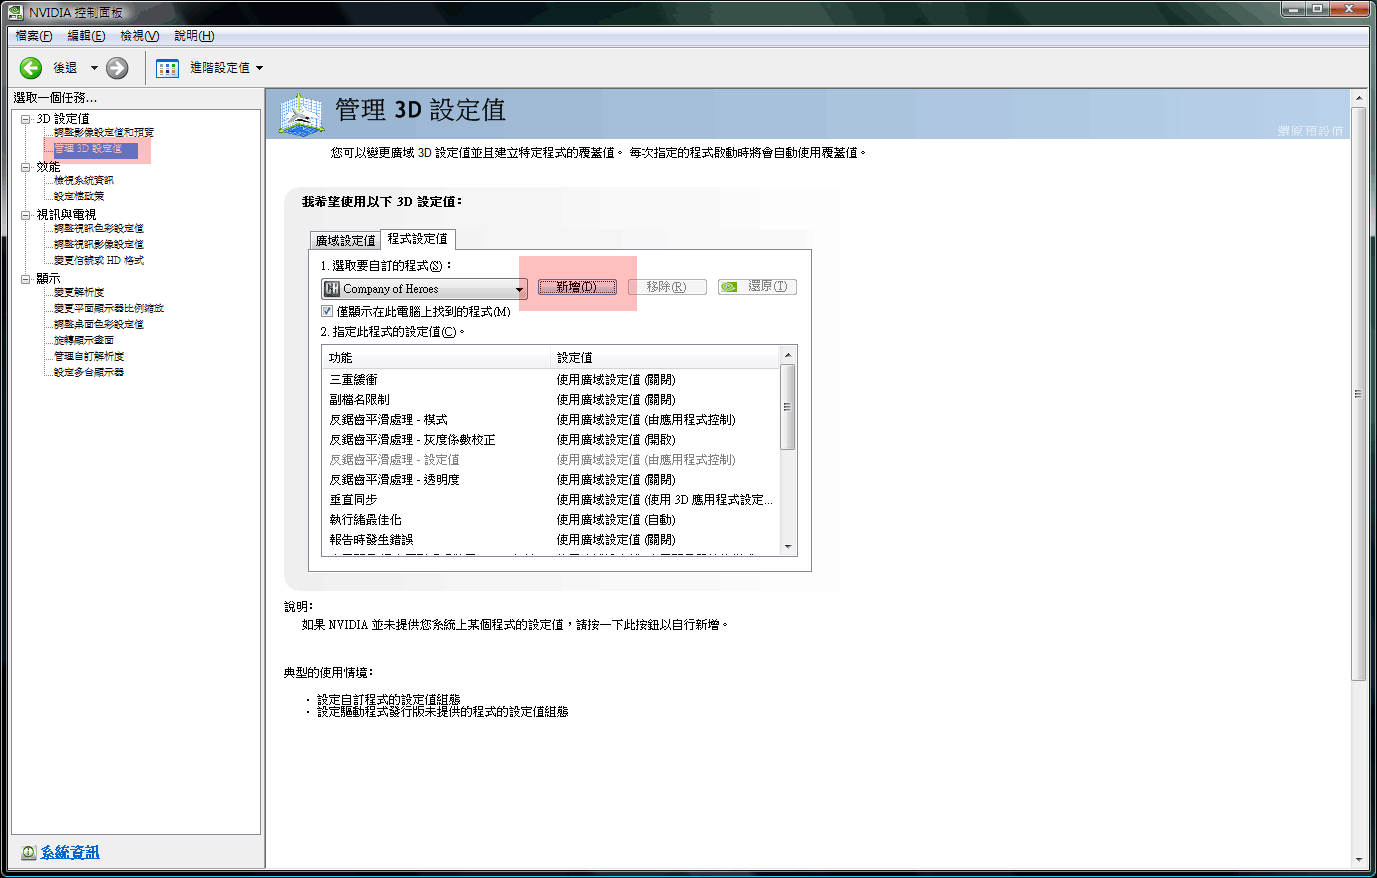Click the 3D cube icon beside 管理 3D 設定值 heading
The width and height of the screenshot is (1377, 878).
click(301, 114)
